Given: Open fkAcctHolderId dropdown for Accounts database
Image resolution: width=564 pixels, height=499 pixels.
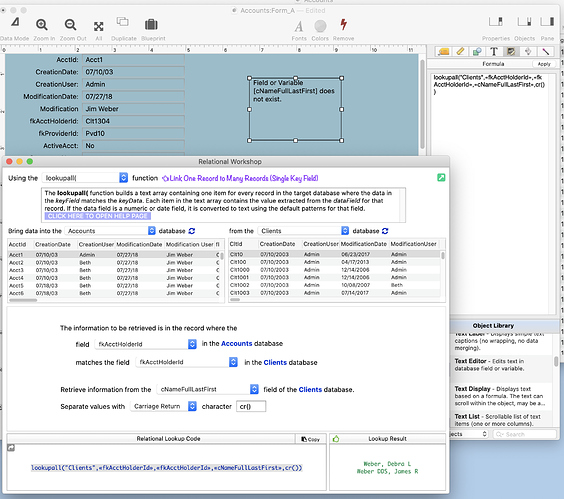Looking at the screenshot, I should pos(146,344).
